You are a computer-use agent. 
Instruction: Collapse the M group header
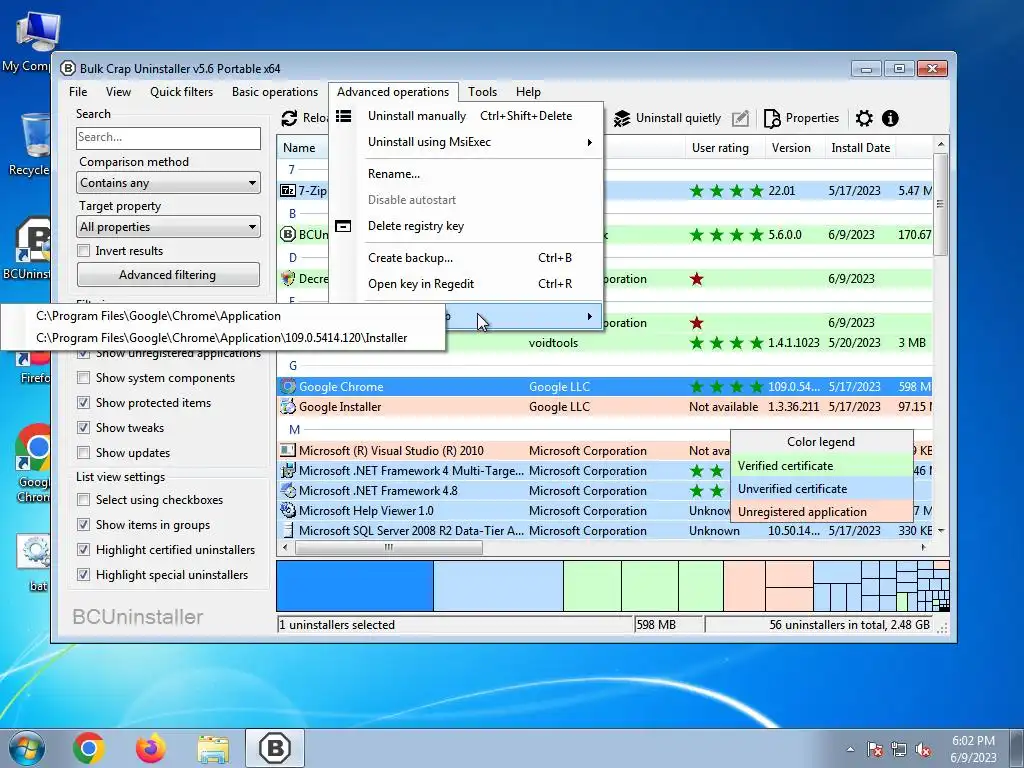[x=294, y=430]
